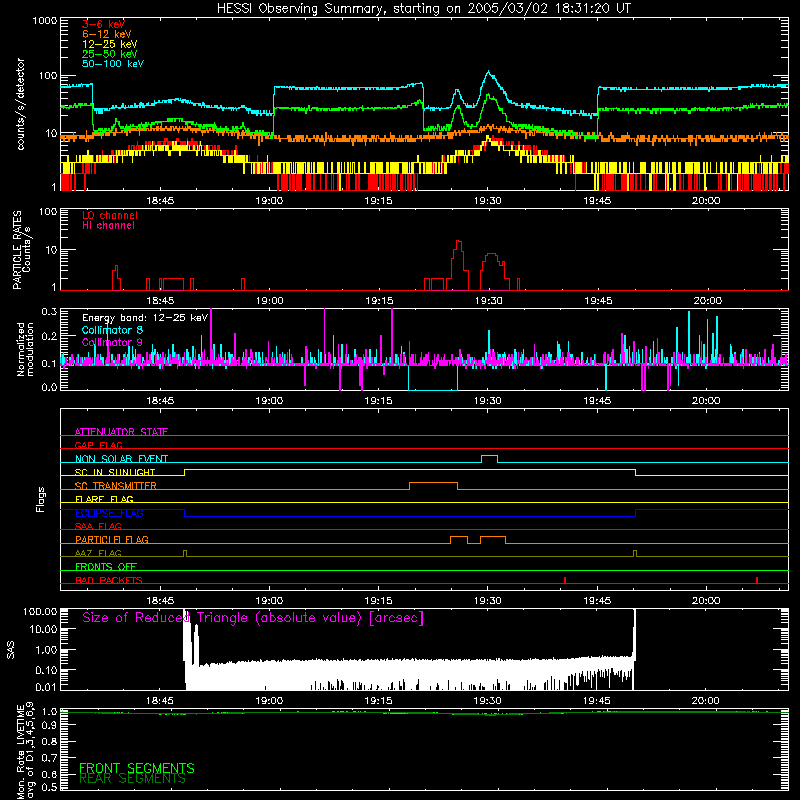Click the SAS axis label
The height and width of the screenshot is (800, 800).
[11, 650]
